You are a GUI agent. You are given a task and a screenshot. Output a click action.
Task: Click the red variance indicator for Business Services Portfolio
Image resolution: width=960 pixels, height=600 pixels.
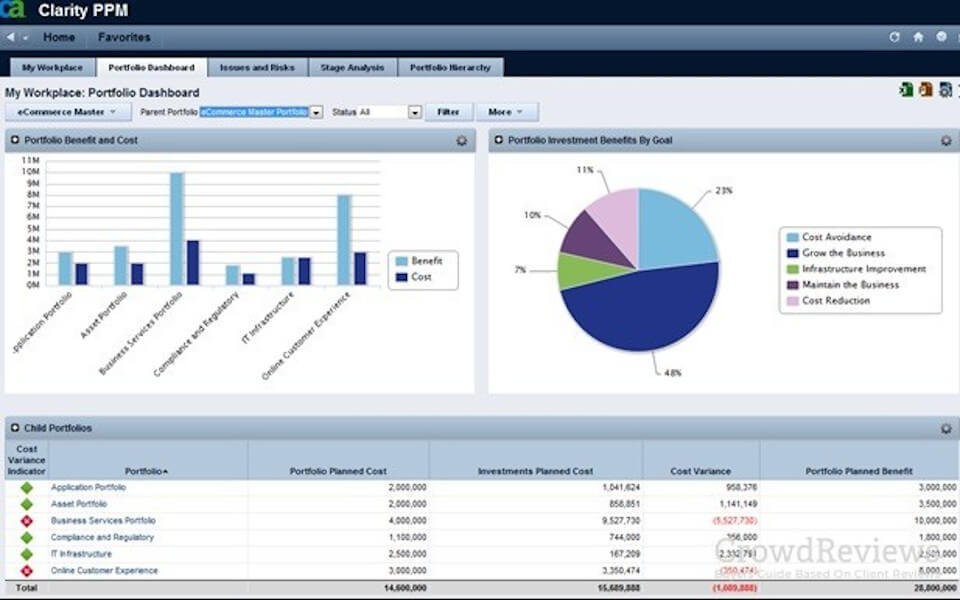coord(26,520)
